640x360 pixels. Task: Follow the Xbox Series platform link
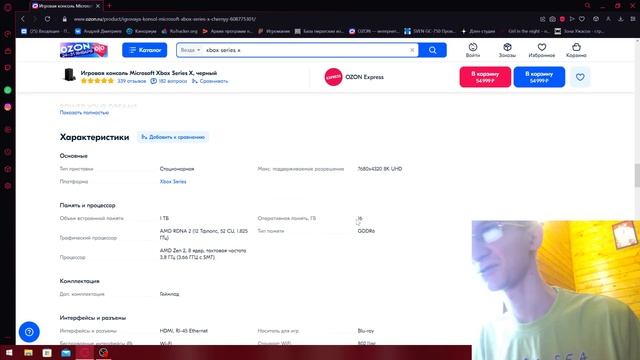pos(173,182)
